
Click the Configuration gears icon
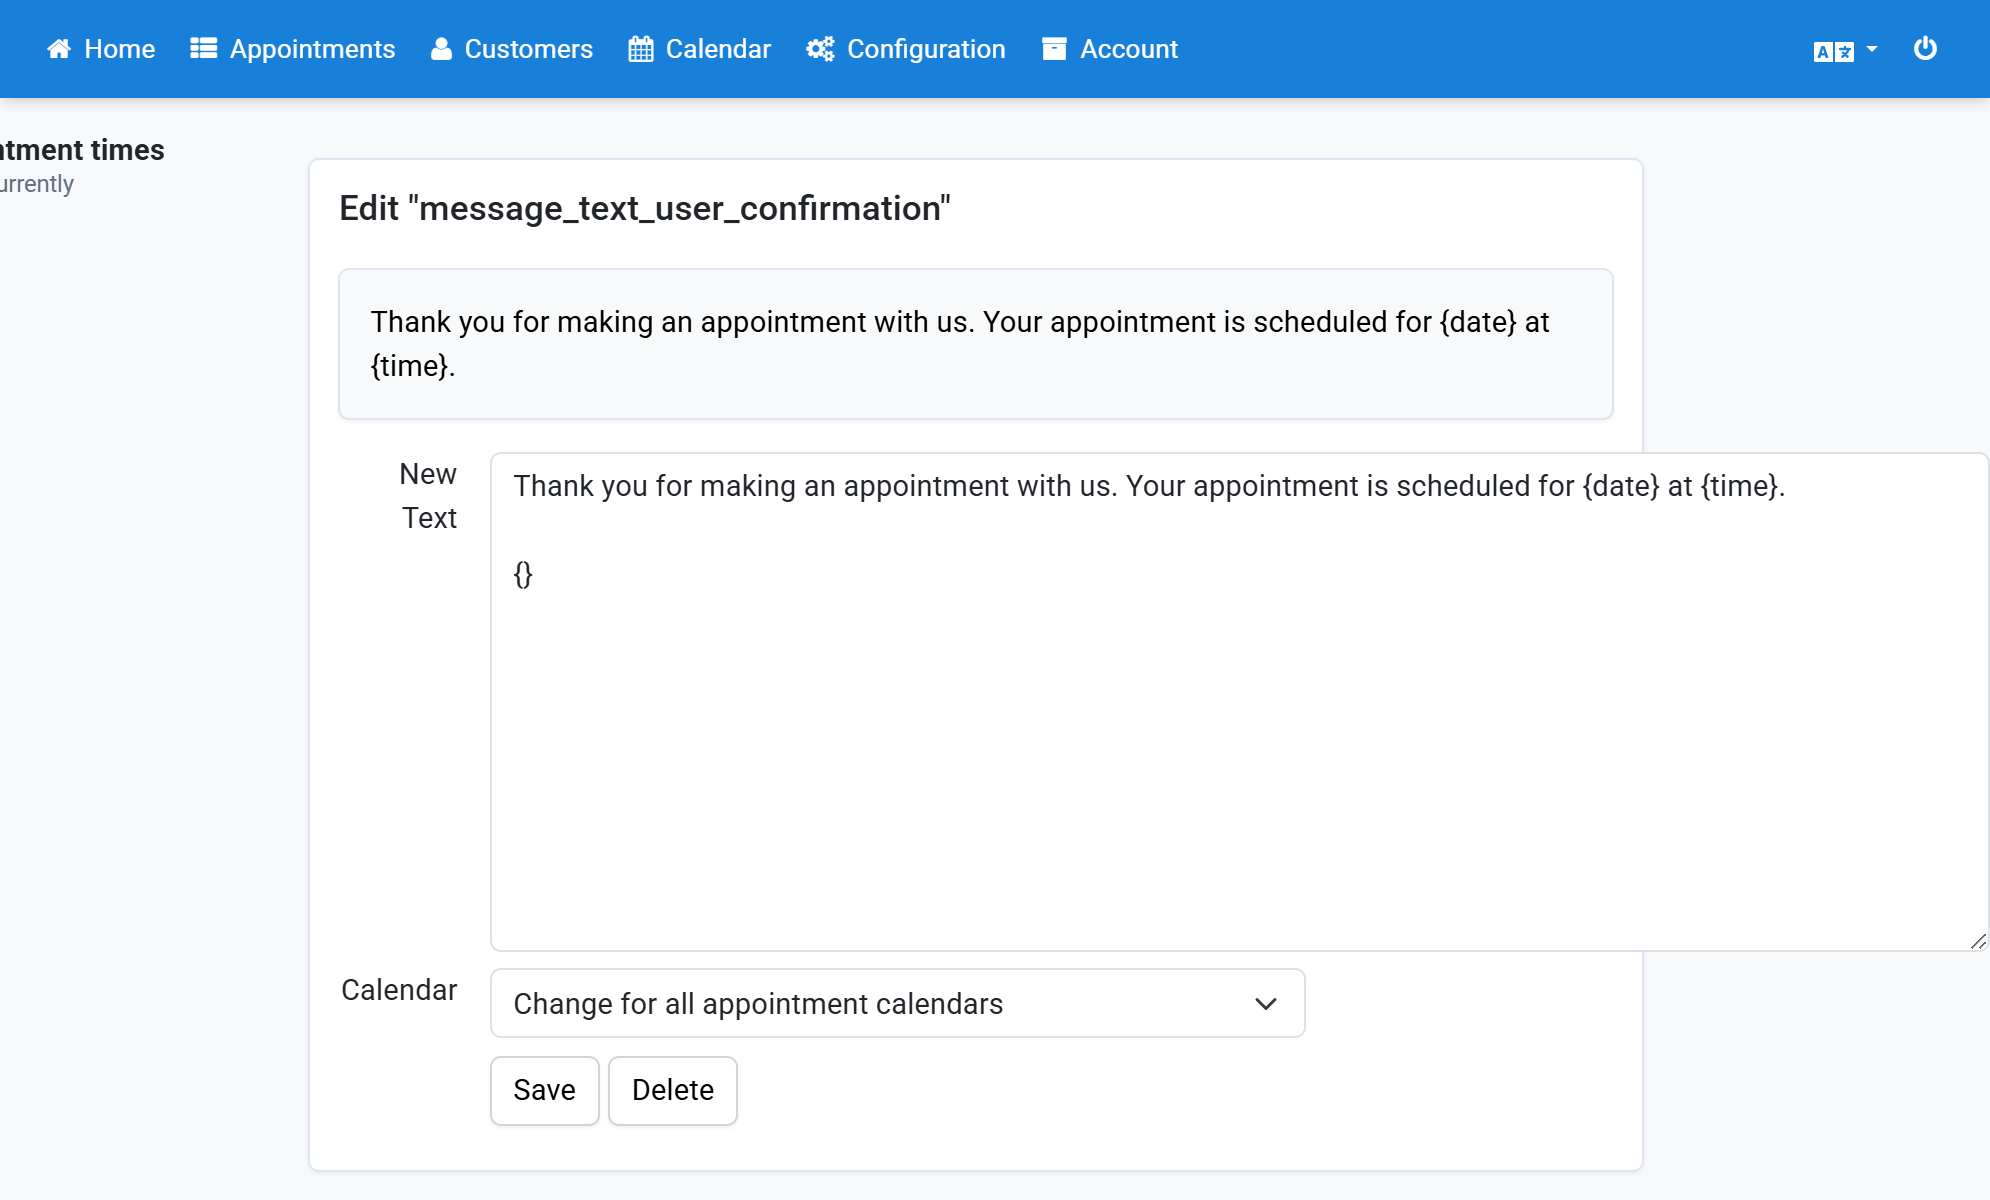click(820, 49)
